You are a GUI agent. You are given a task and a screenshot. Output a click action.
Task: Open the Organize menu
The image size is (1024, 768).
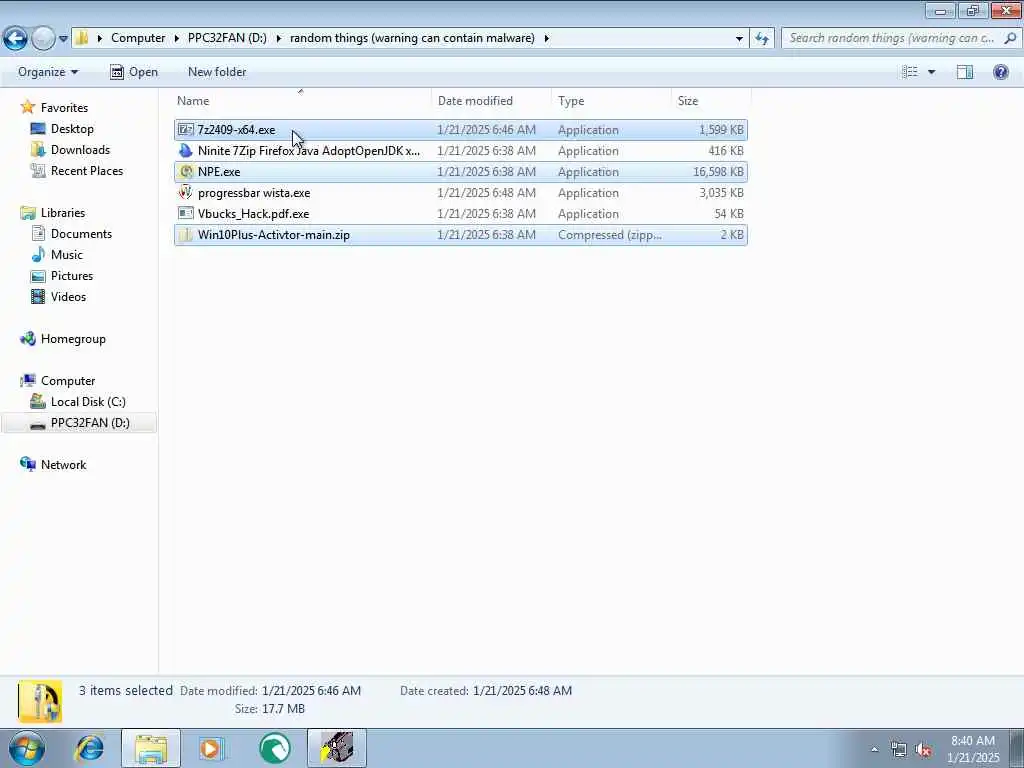pos(48,72)
